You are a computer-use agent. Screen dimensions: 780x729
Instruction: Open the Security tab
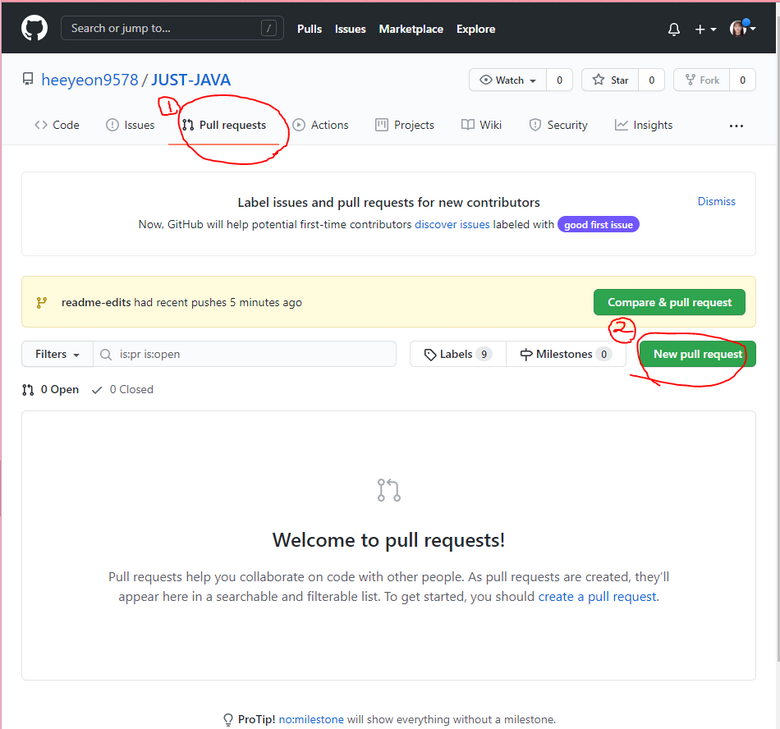pyautogui.click(x=558, y=125)
